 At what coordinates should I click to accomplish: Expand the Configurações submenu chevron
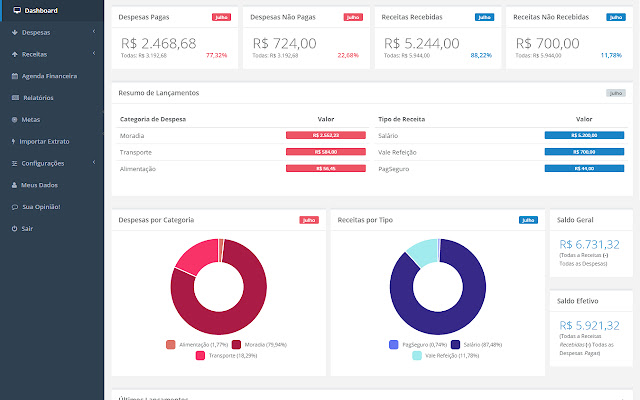(x=94, y=162)
